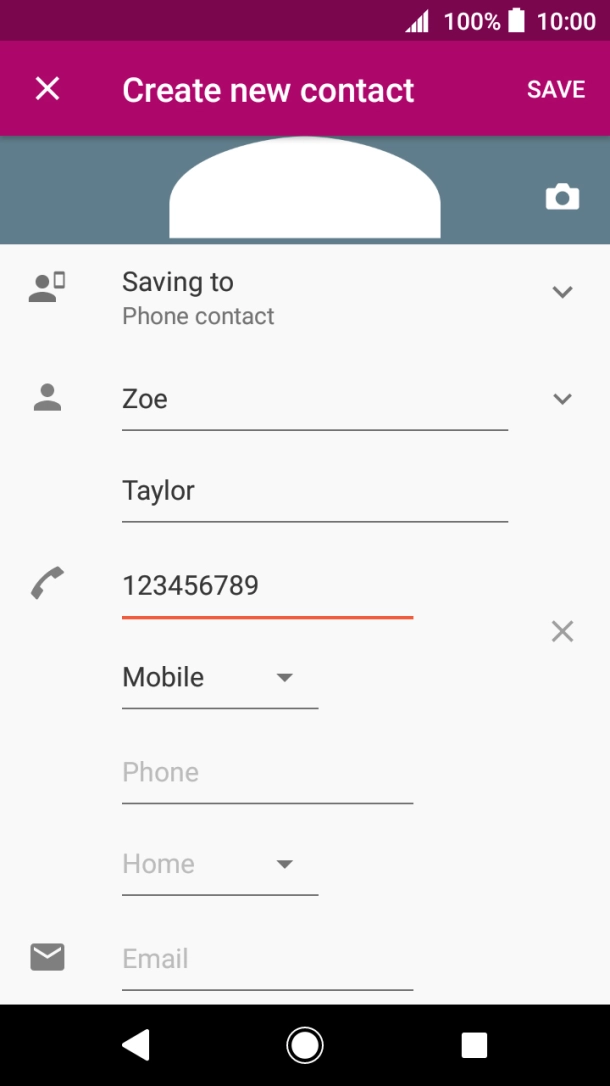Tap the Email input field
Viewport: 610px width, 1086px height.
(267, 959)
